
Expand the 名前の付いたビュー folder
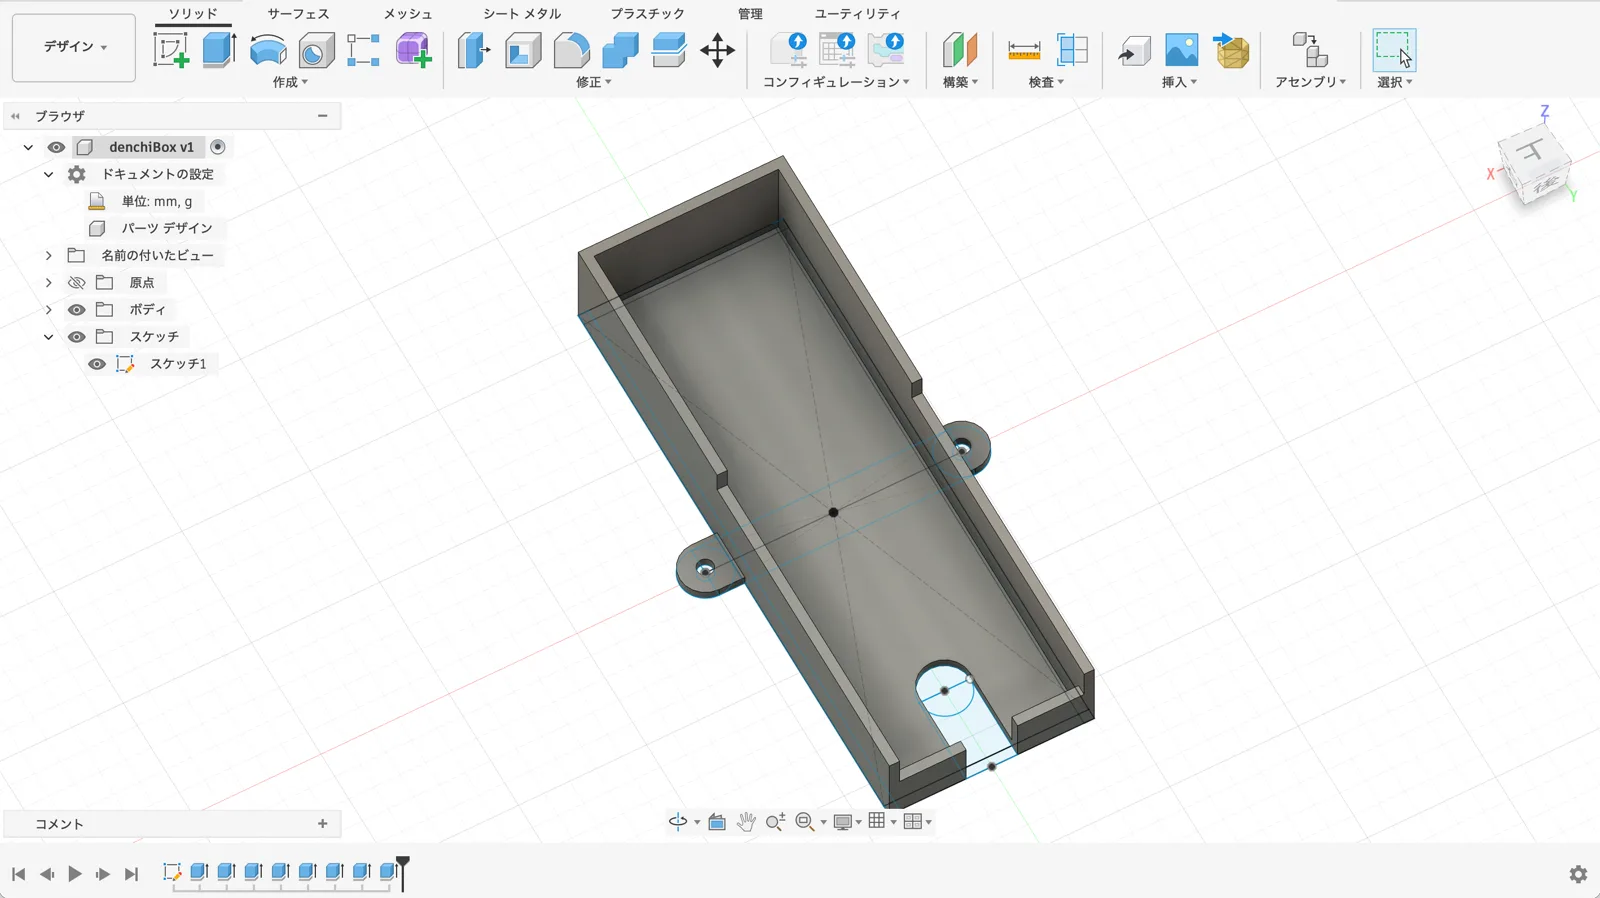coord(48,256)
